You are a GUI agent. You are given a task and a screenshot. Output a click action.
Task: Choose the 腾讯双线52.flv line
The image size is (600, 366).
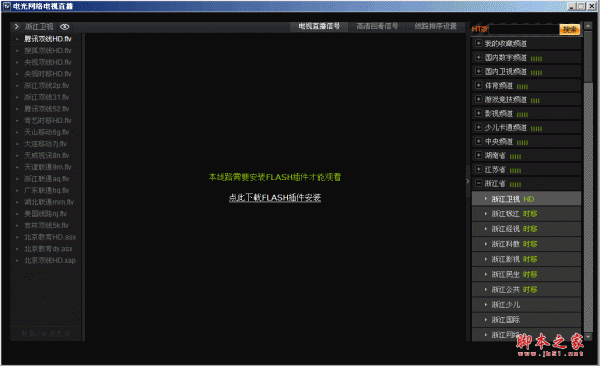tap(47, 109)
